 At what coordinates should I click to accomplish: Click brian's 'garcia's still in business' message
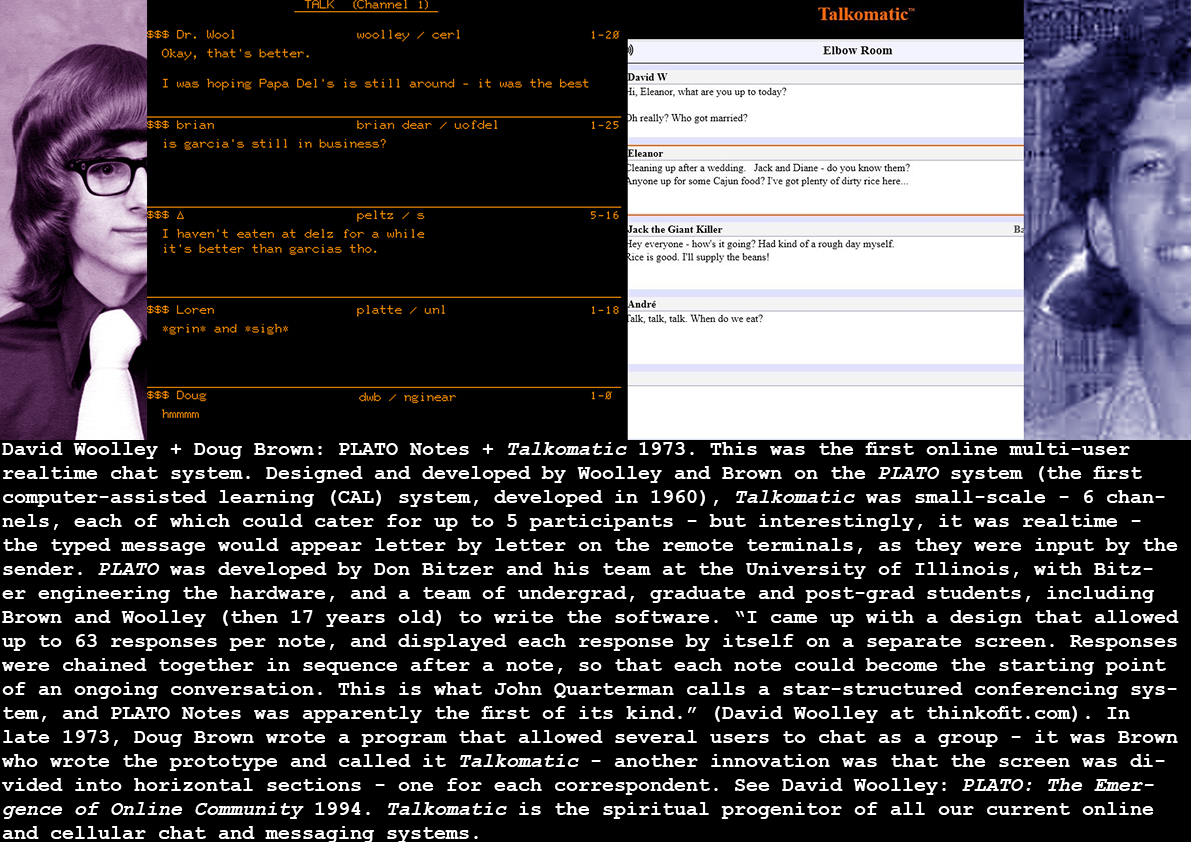click(x=273, y=144)
